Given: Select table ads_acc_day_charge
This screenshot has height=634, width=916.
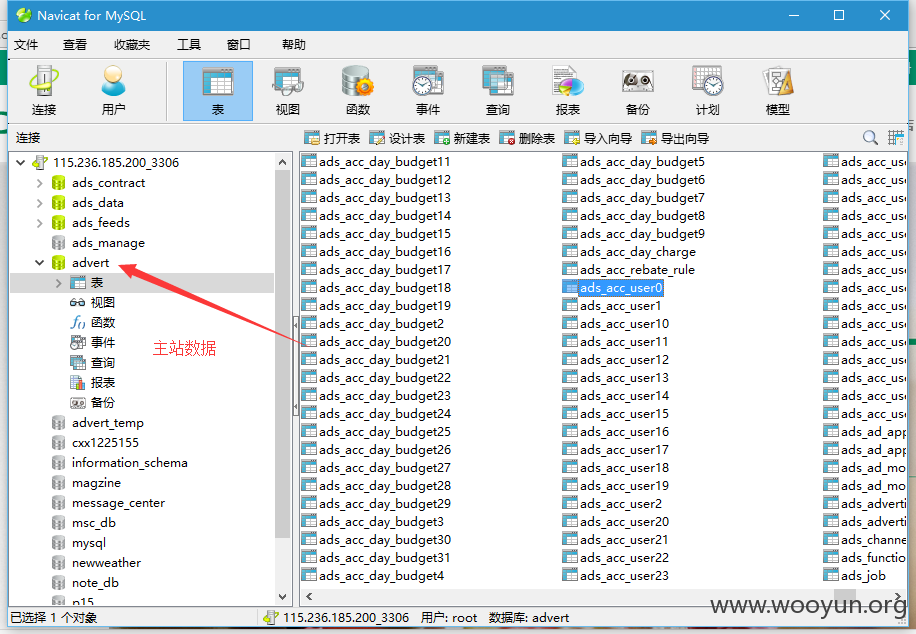Looking at the screenshot, I should point(637,252).
